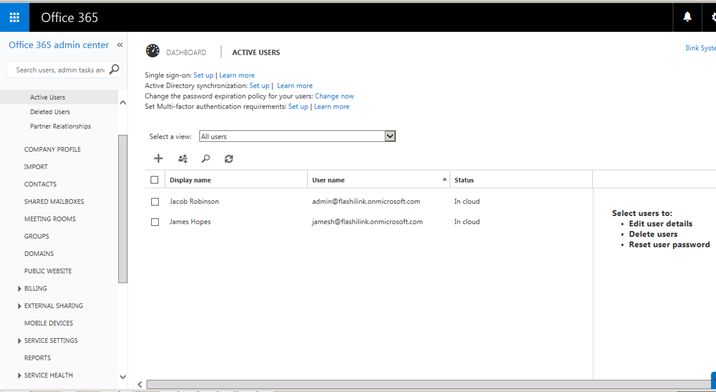Click Learn more for Active Directory synchronization

tap(295, 85)
